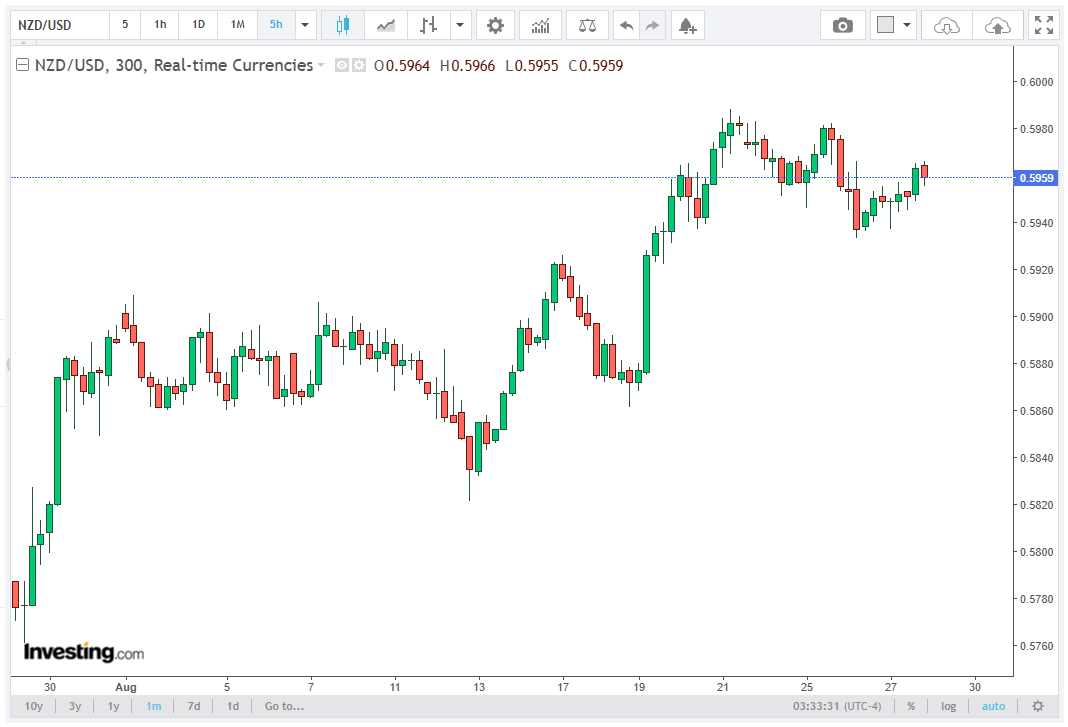Screen dimensions: 1068x727
Task: Add alert bell icon
Action: (688, 25)
